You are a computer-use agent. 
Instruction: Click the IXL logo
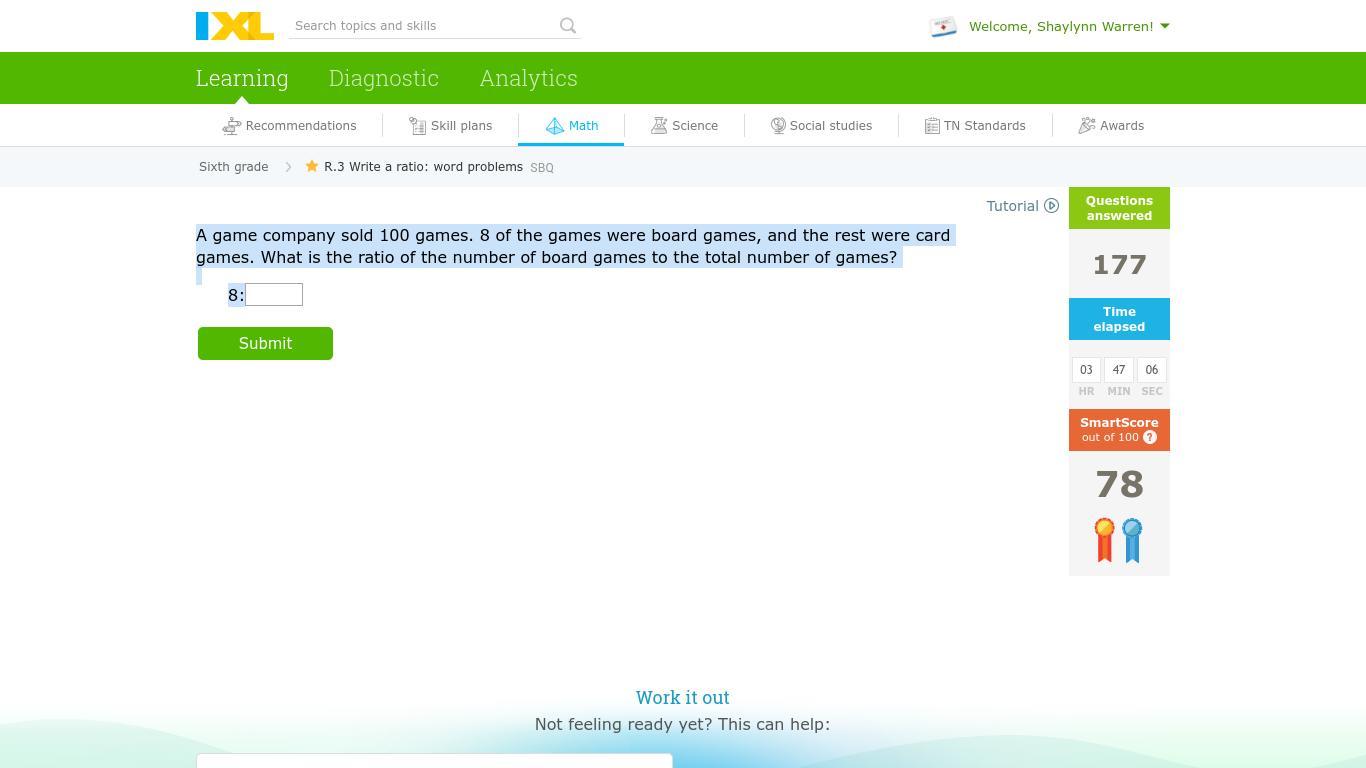(x=235, y=26)
